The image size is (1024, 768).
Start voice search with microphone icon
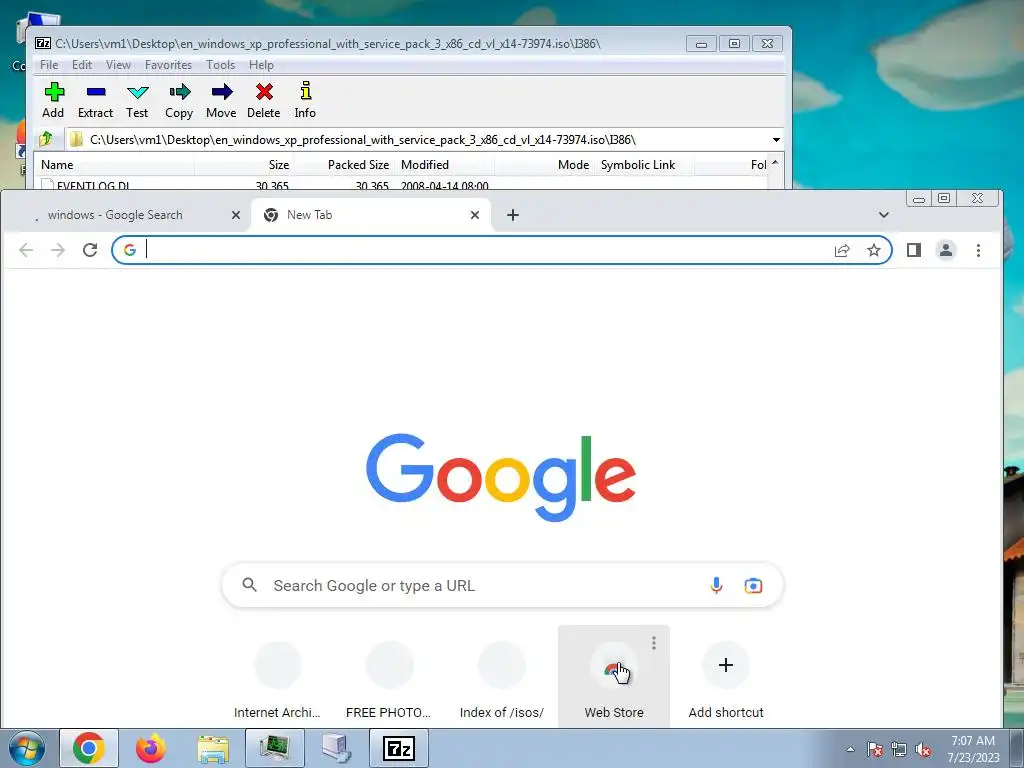pos(716,586)
